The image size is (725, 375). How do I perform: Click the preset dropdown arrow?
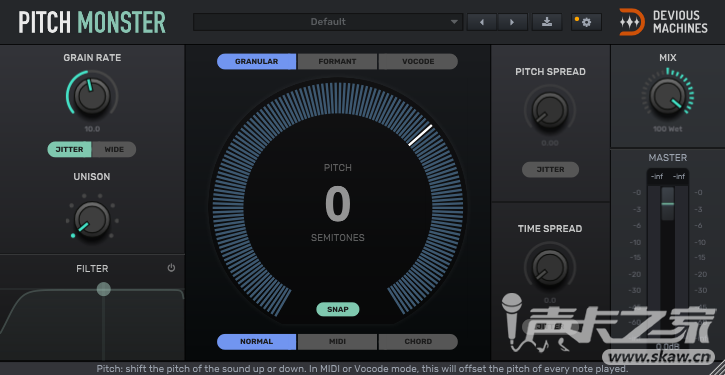454,22
